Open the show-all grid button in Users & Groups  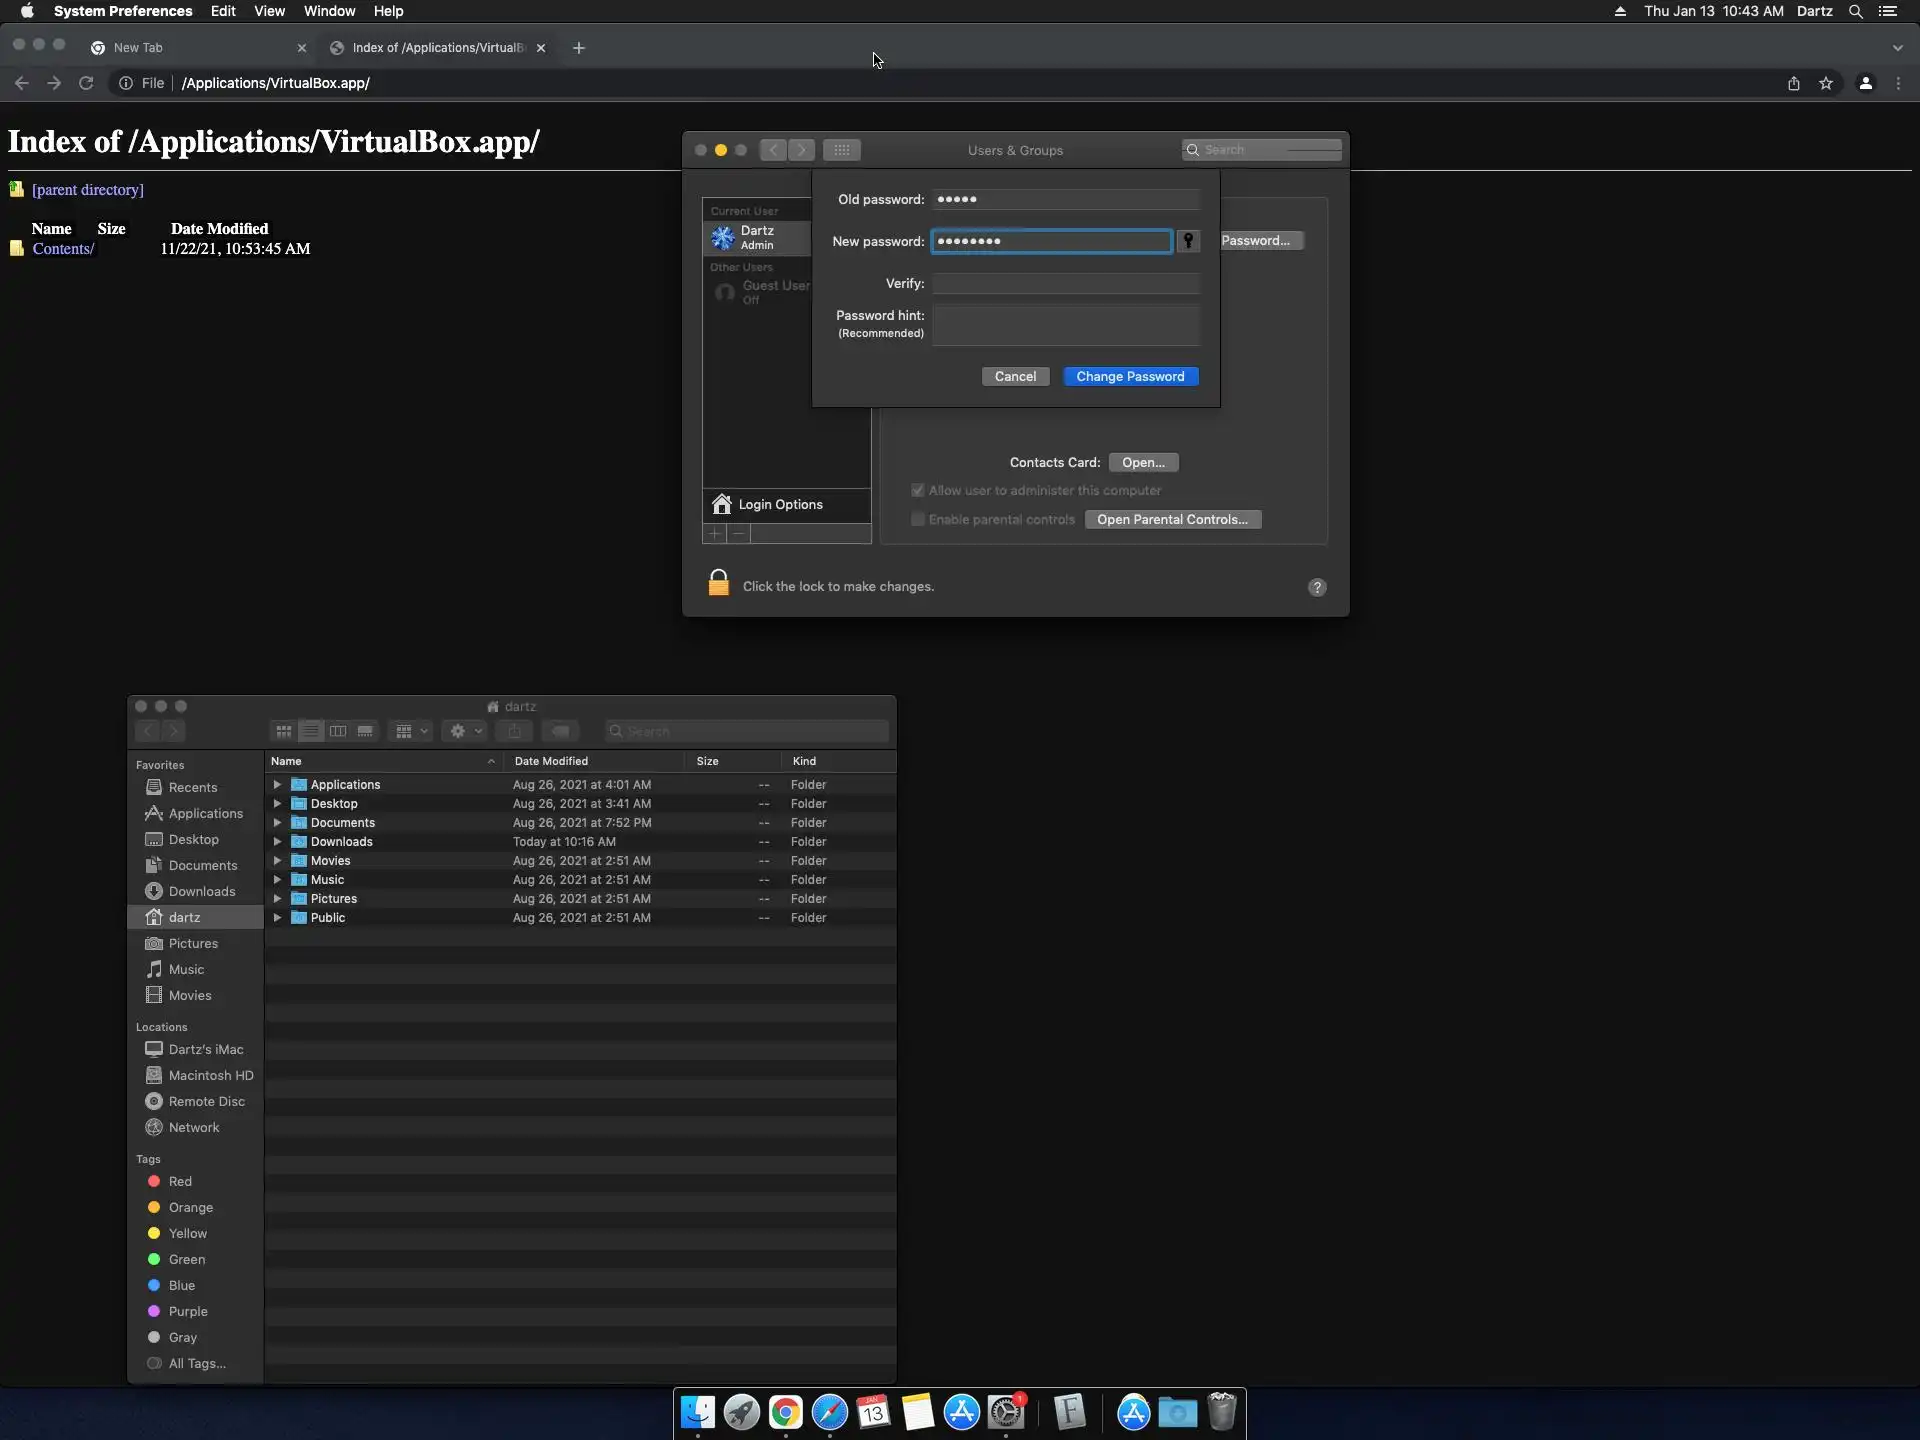pyautogui.click(x=841, y=150)
